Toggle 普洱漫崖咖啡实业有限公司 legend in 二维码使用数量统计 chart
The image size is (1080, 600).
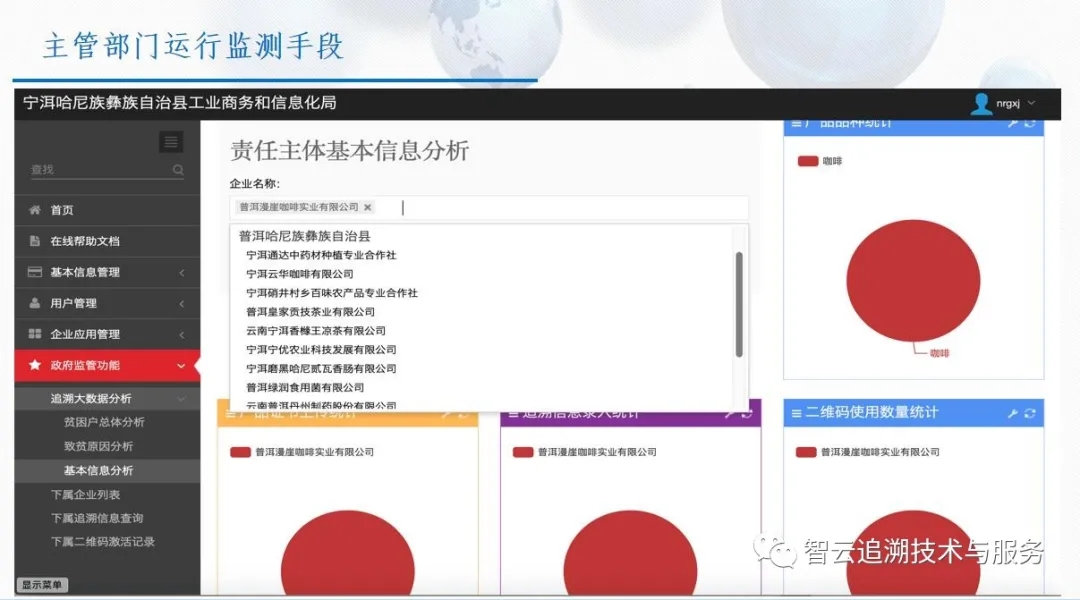click(806, 452)
